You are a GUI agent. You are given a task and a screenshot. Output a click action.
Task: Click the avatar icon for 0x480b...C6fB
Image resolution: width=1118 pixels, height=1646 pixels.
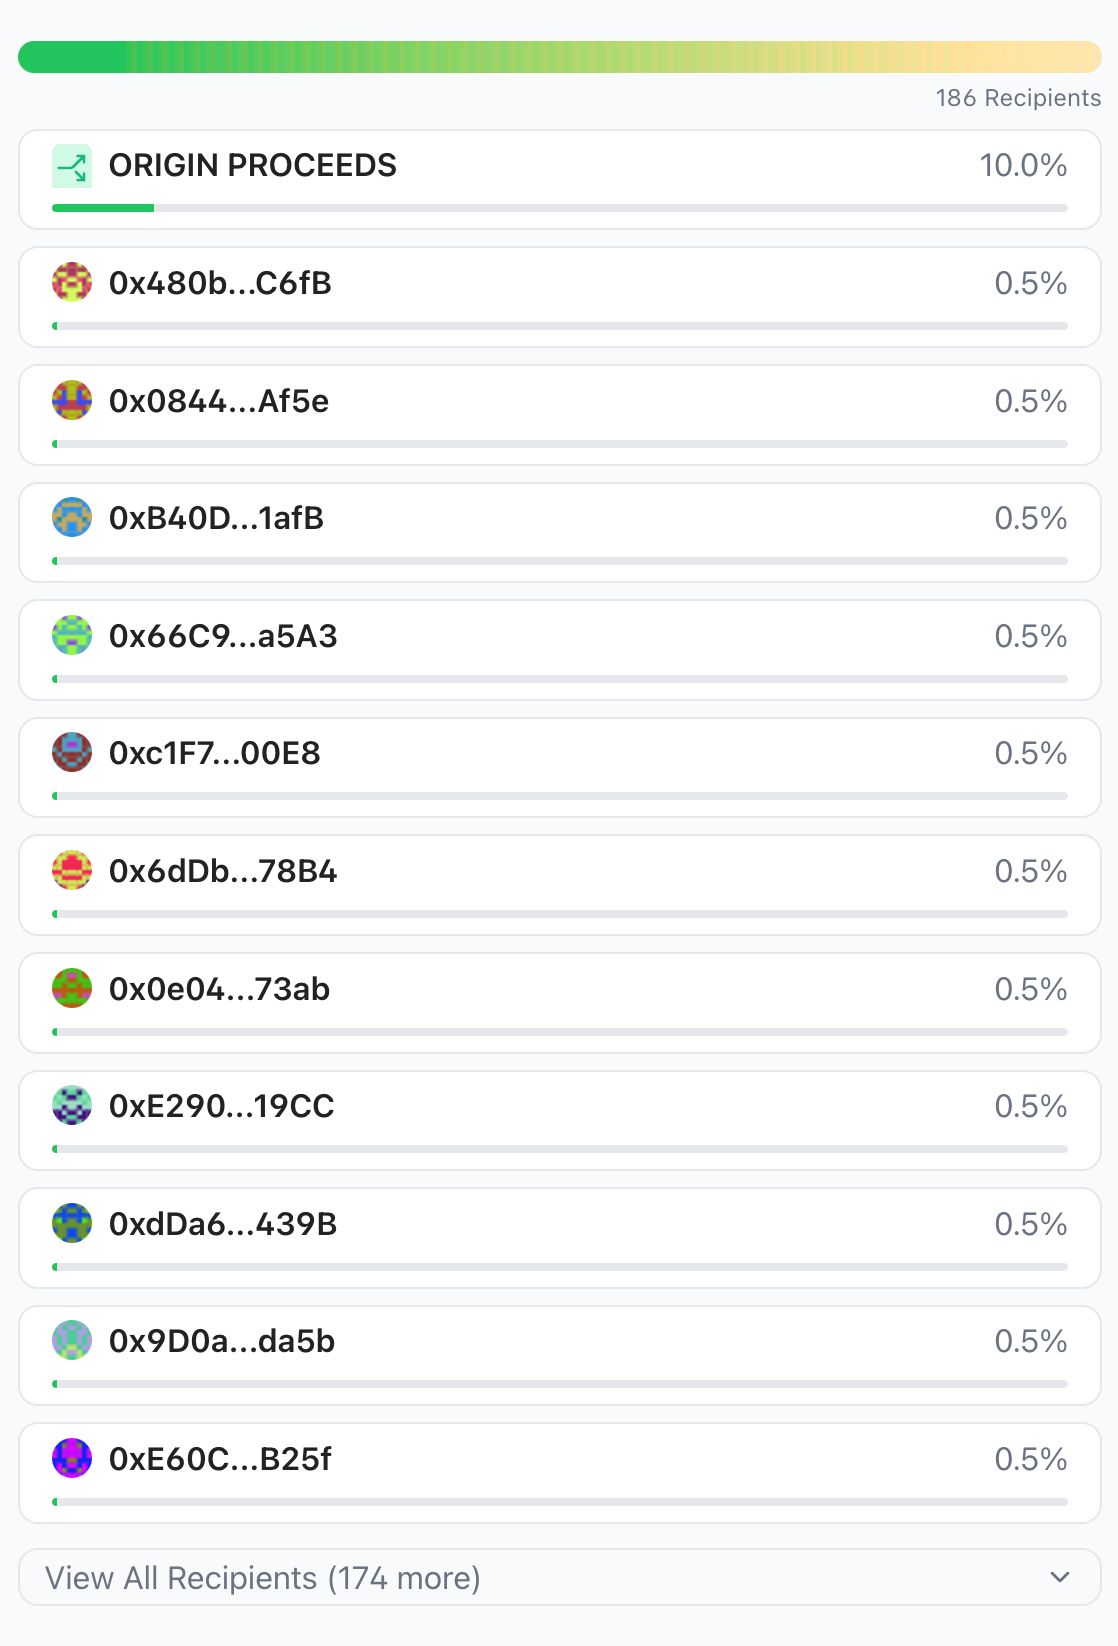[72, 283]
